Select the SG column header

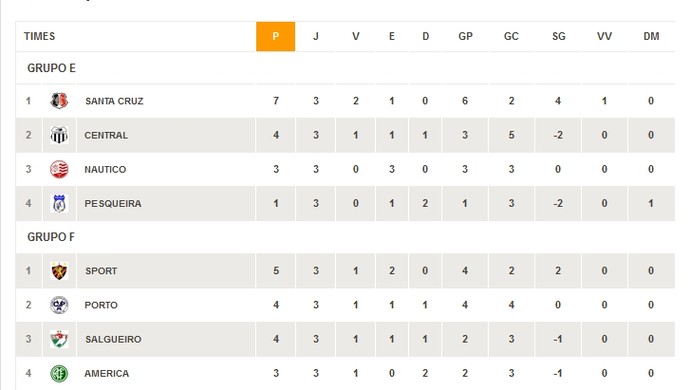click(x=558, y=37)
